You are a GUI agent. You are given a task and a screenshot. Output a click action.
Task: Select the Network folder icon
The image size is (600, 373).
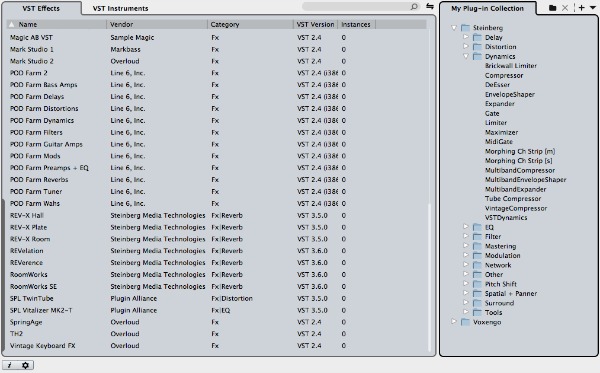477,265
